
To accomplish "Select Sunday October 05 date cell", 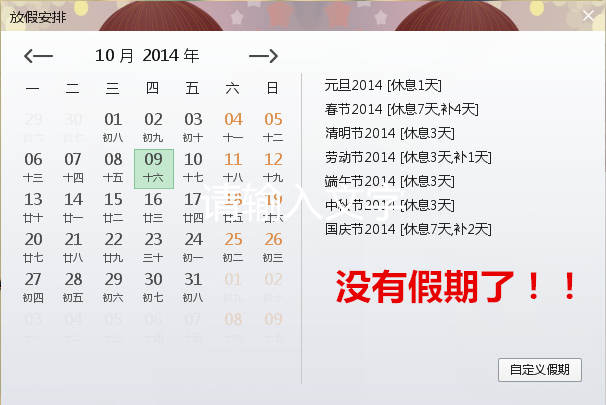I will tap(273, 127).
